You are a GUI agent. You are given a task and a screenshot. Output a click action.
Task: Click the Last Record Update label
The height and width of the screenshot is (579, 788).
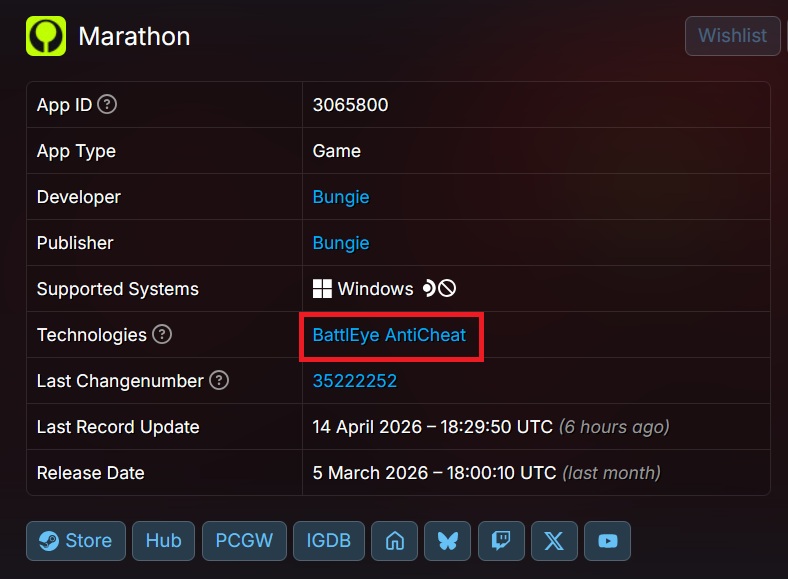[118, 427]
